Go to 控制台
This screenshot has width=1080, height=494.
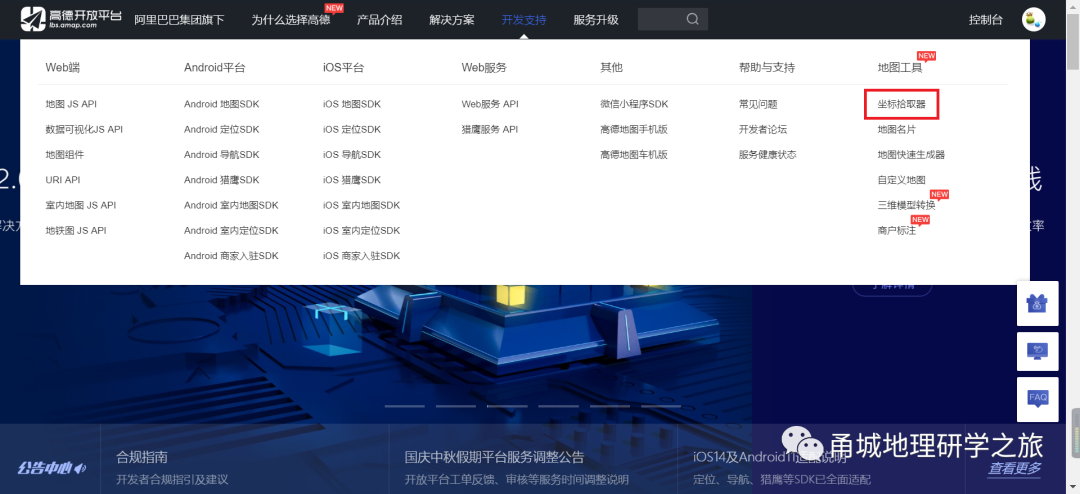pyautogui.click(x=986, y=20)
